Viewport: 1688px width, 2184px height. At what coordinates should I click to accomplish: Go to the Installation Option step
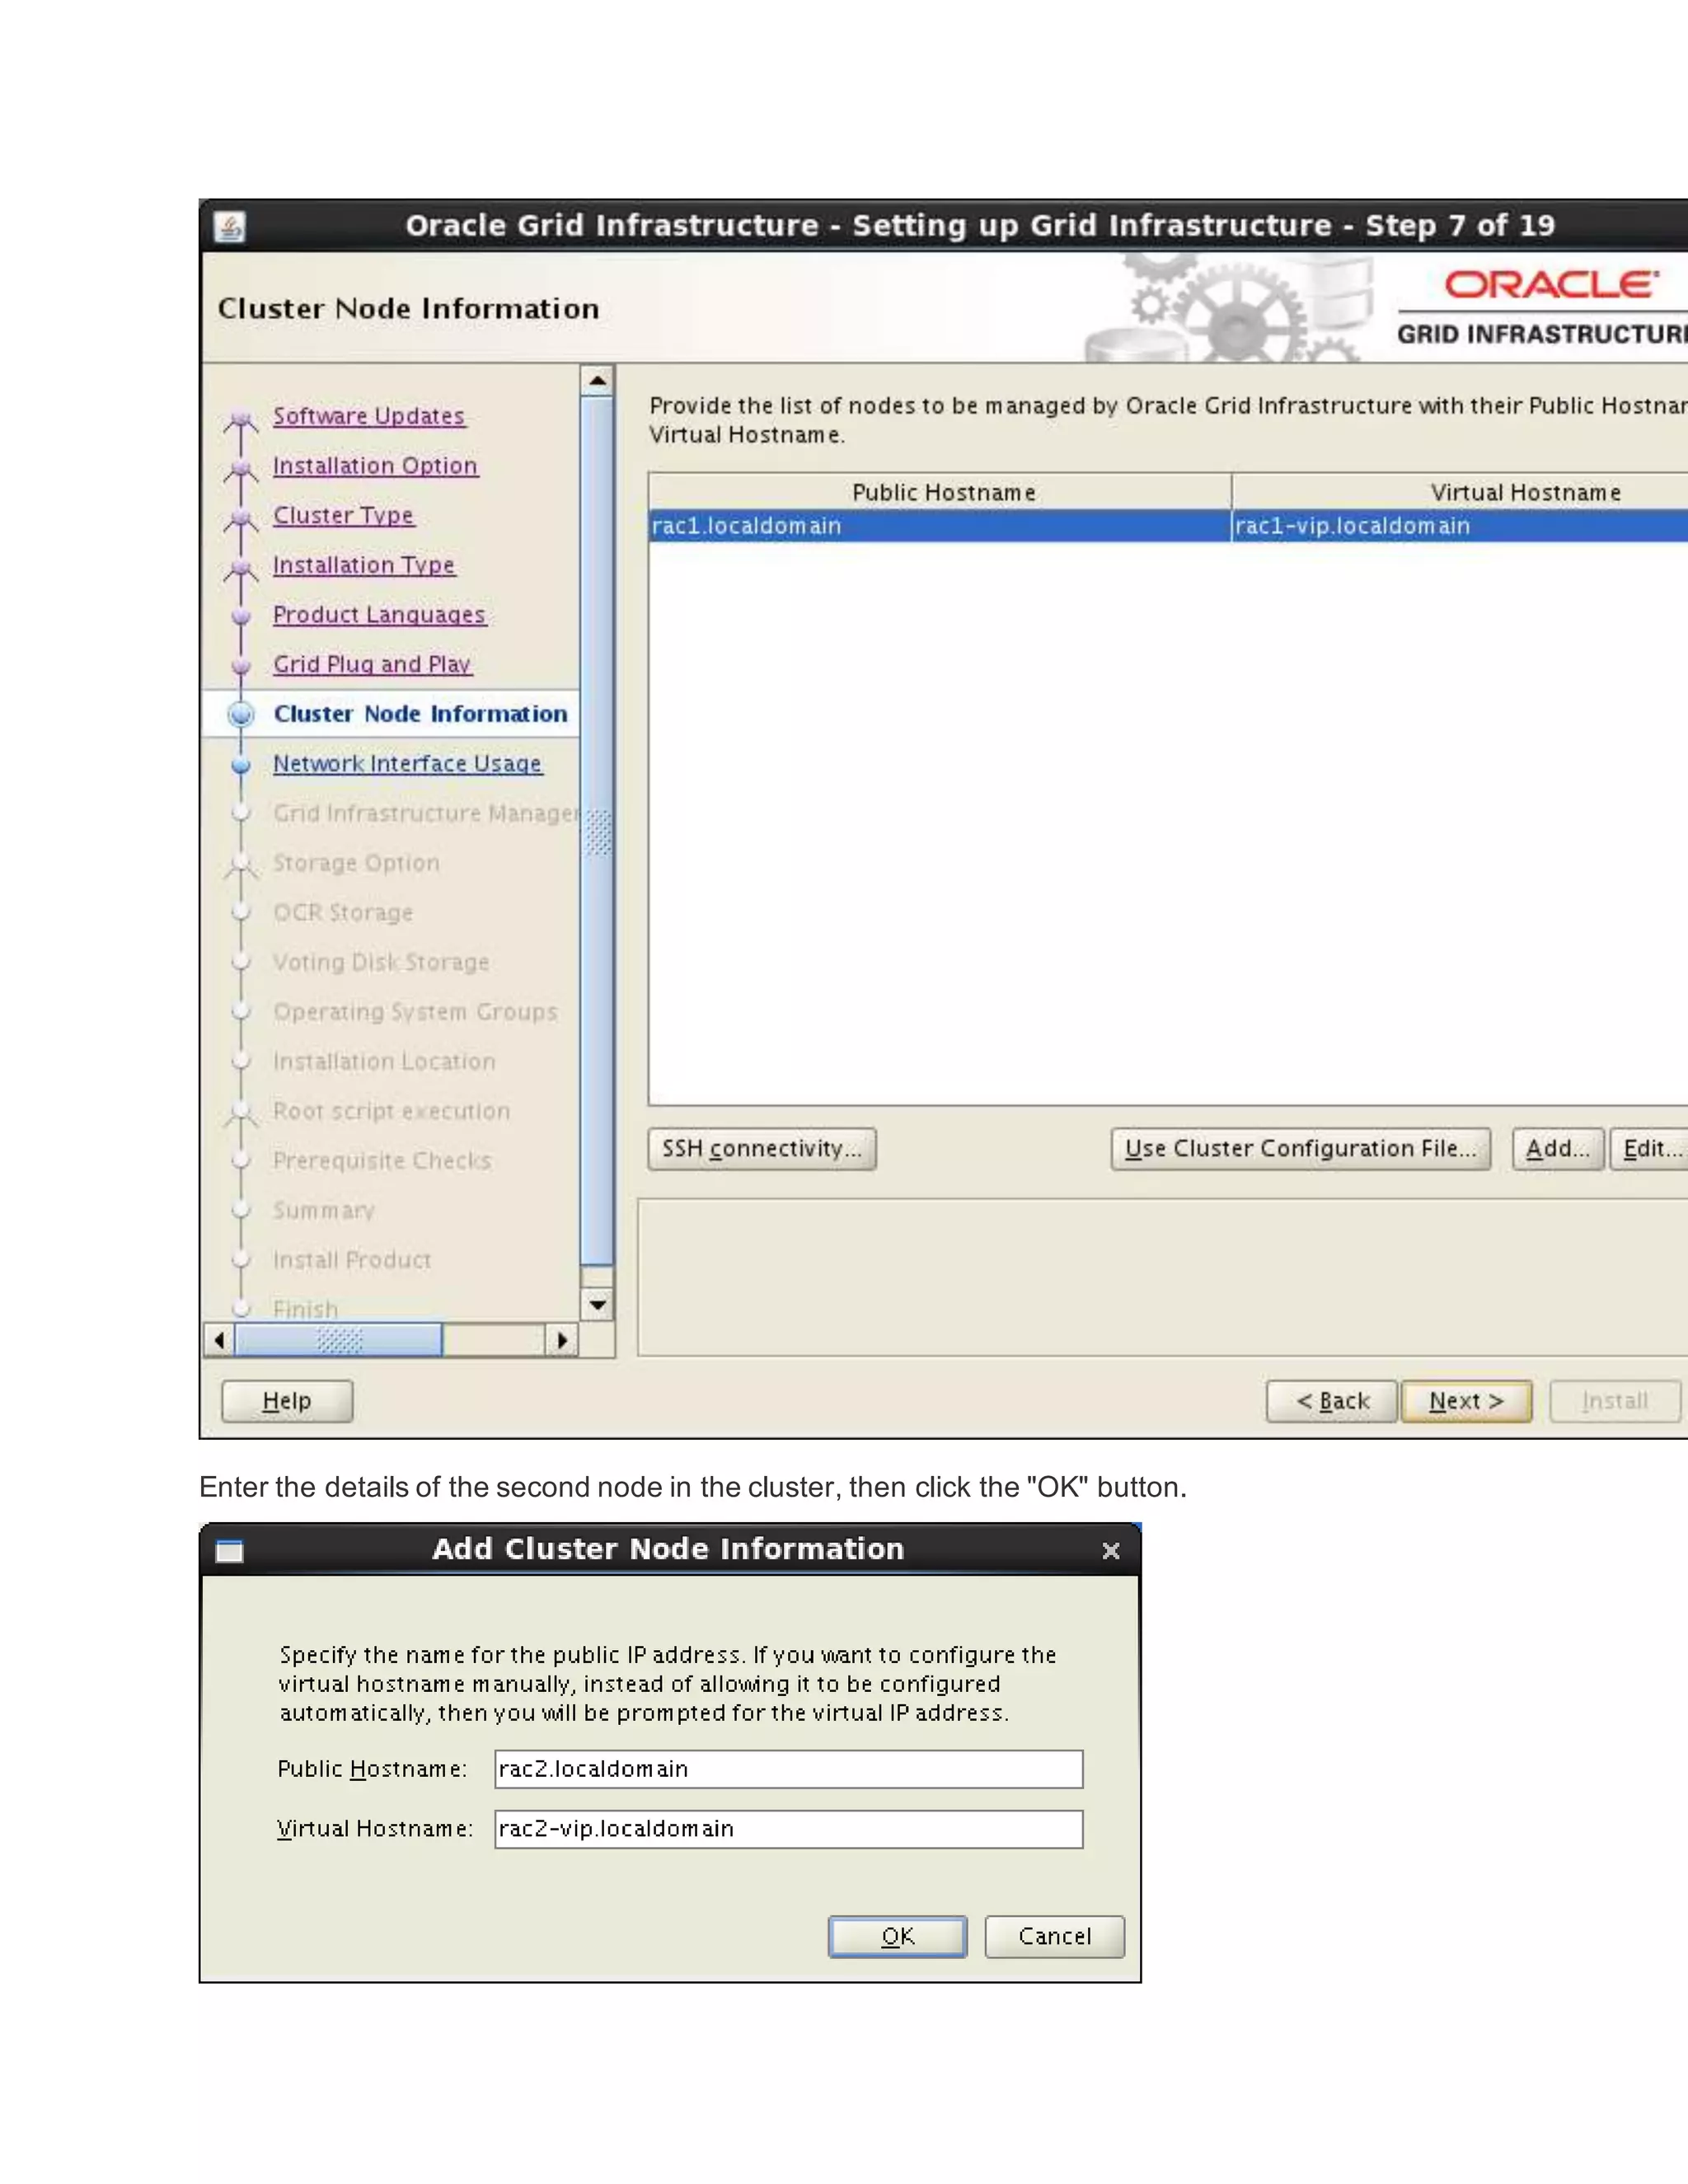point(375,466)
